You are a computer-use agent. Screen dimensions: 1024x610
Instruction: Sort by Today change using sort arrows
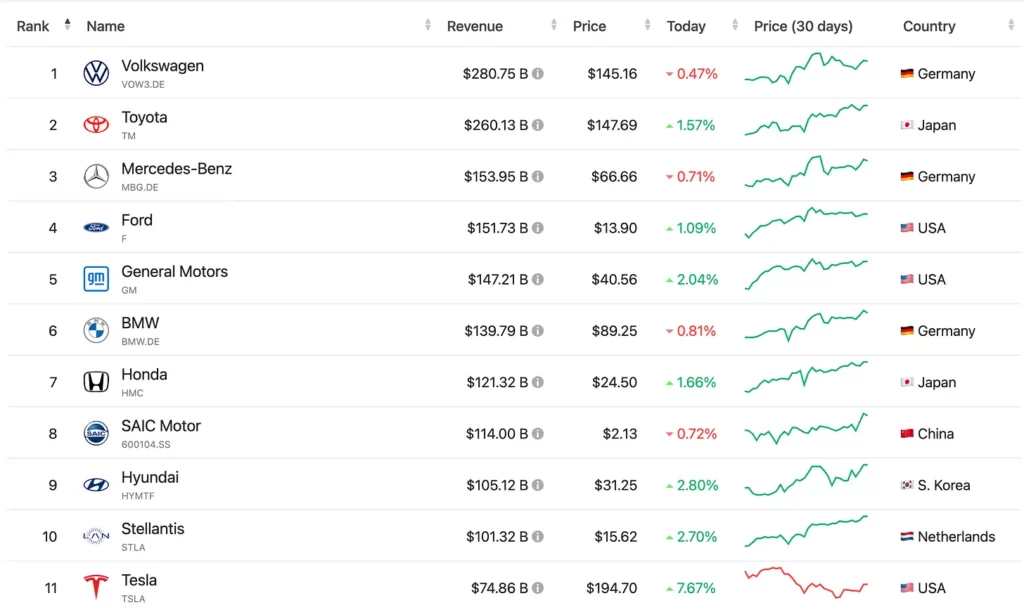click(735, 26)
